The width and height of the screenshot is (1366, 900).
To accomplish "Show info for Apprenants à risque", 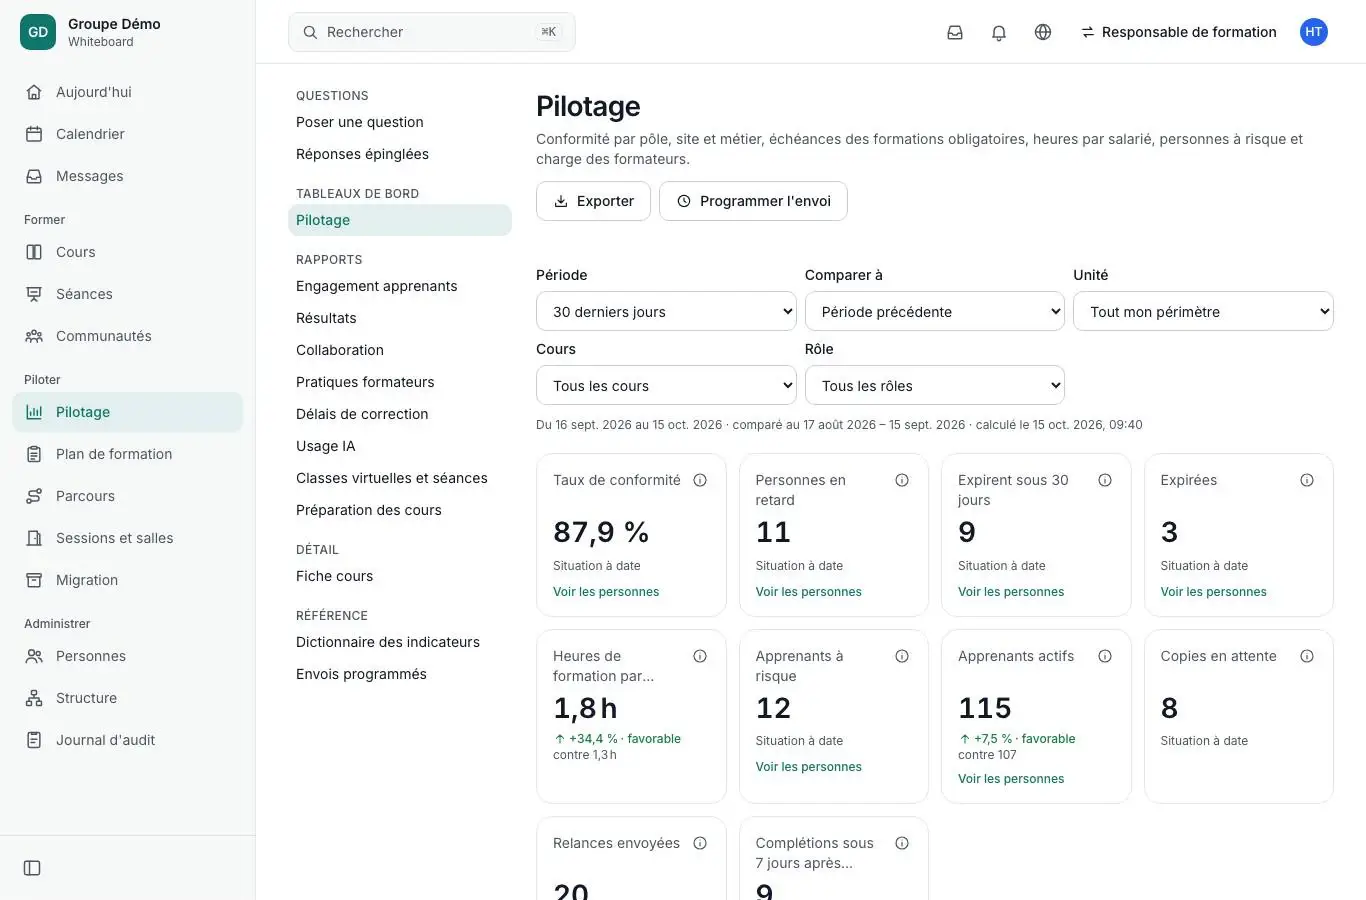I will coord(902,656).
